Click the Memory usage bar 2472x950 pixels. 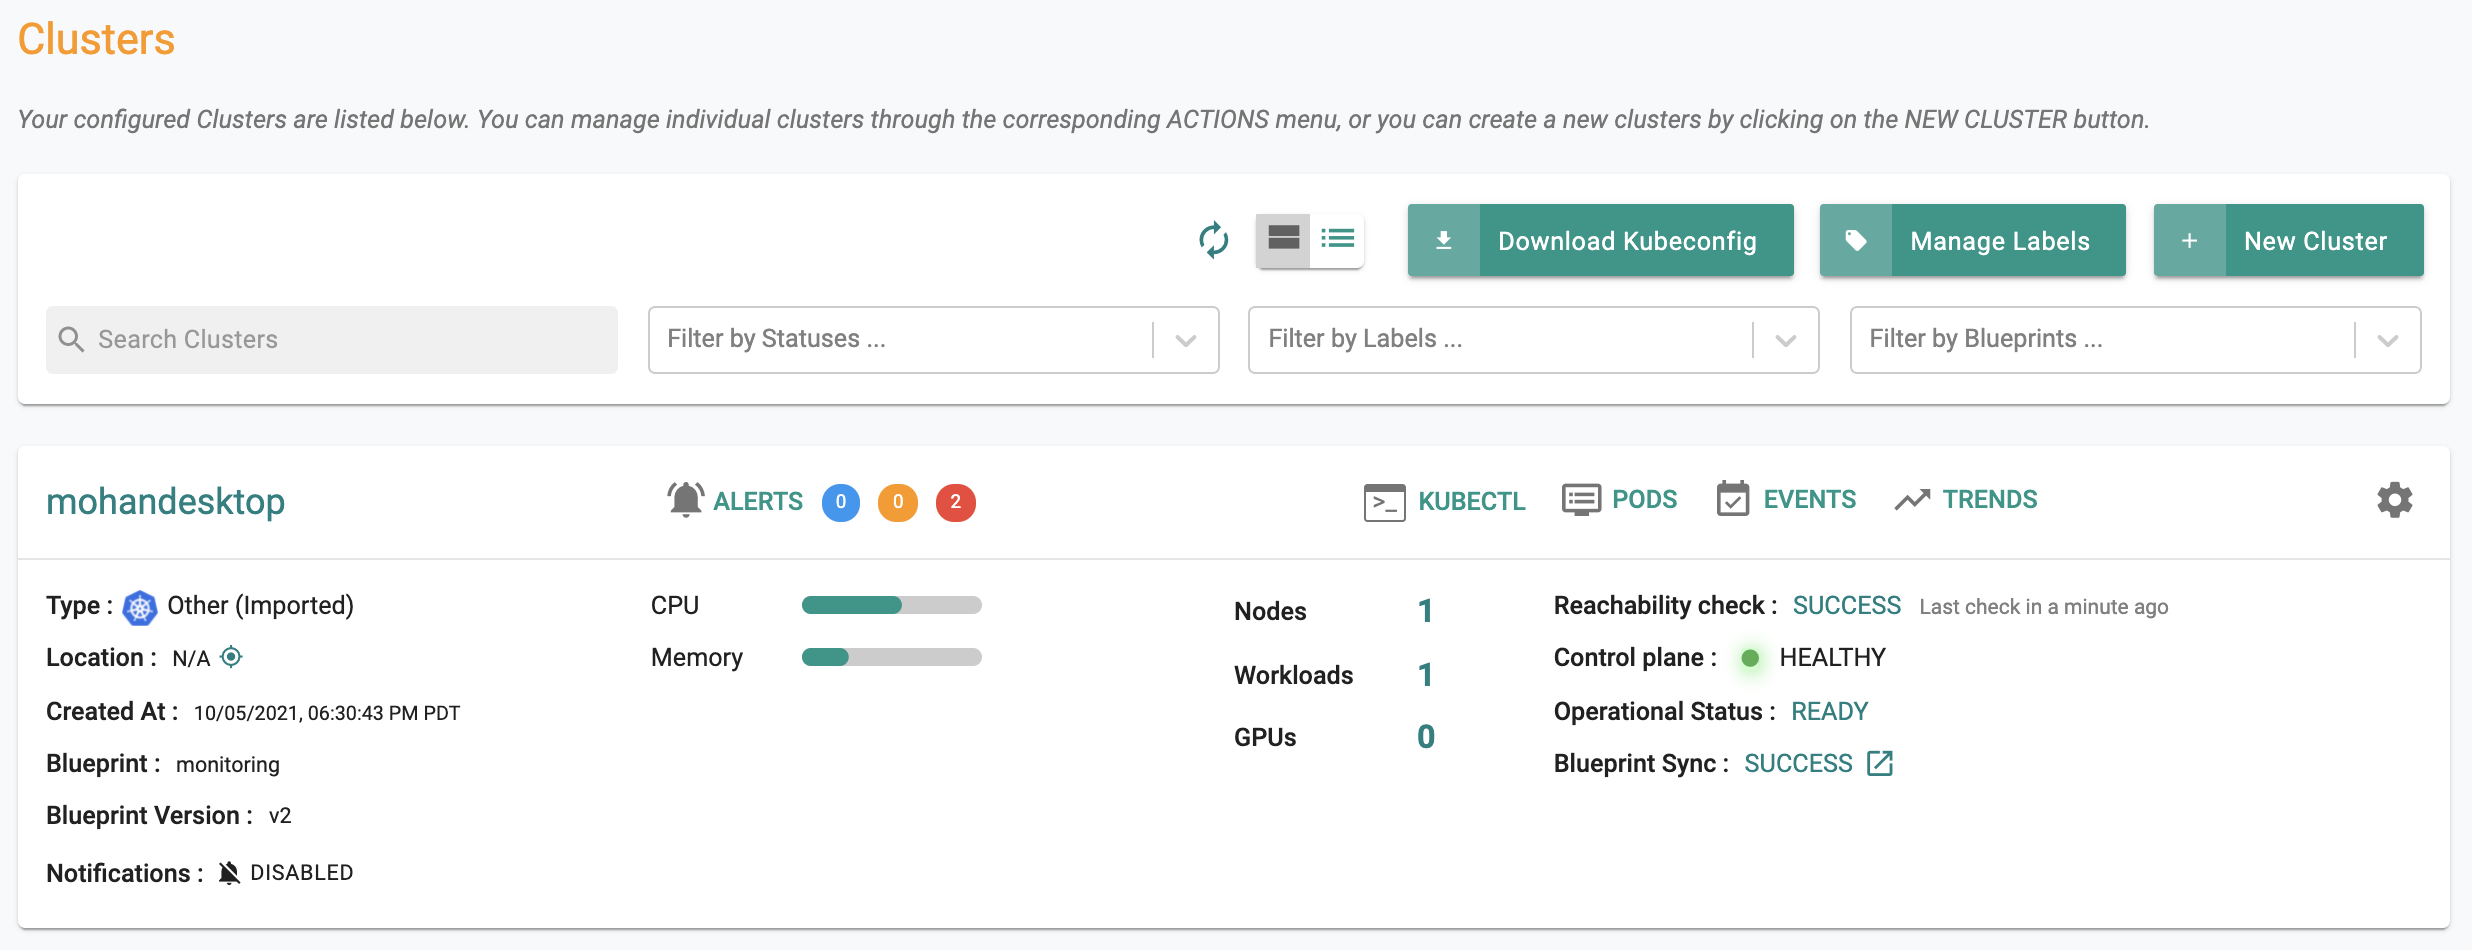pos(892,657)
